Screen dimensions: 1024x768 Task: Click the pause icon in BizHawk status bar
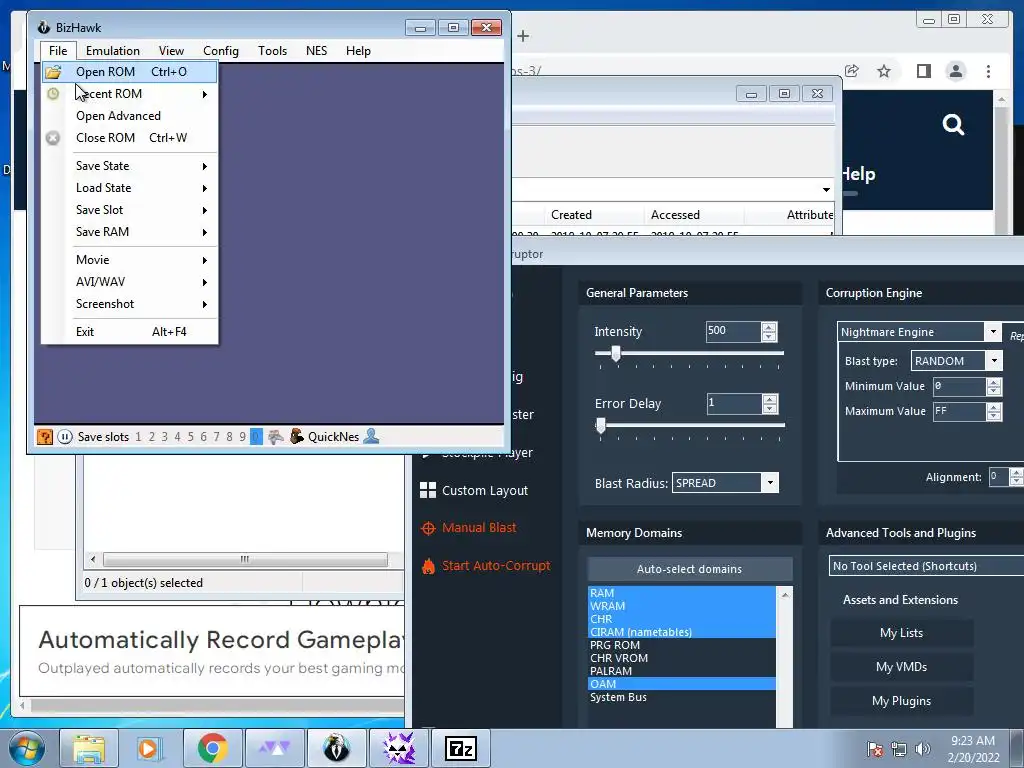click(x=65, y=437)
